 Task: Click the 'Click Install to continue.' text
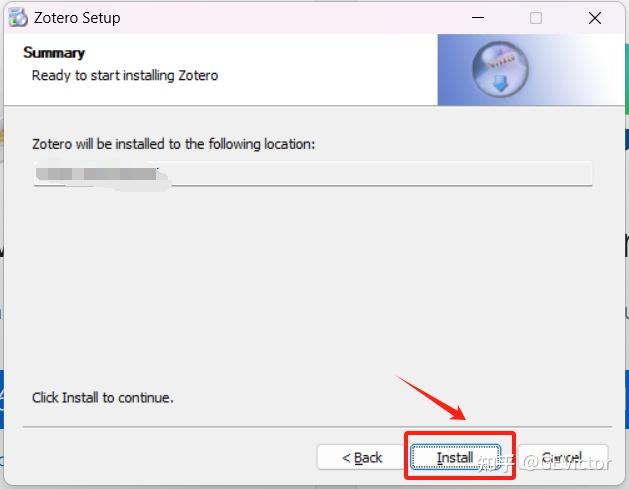[x=103, y=398]
